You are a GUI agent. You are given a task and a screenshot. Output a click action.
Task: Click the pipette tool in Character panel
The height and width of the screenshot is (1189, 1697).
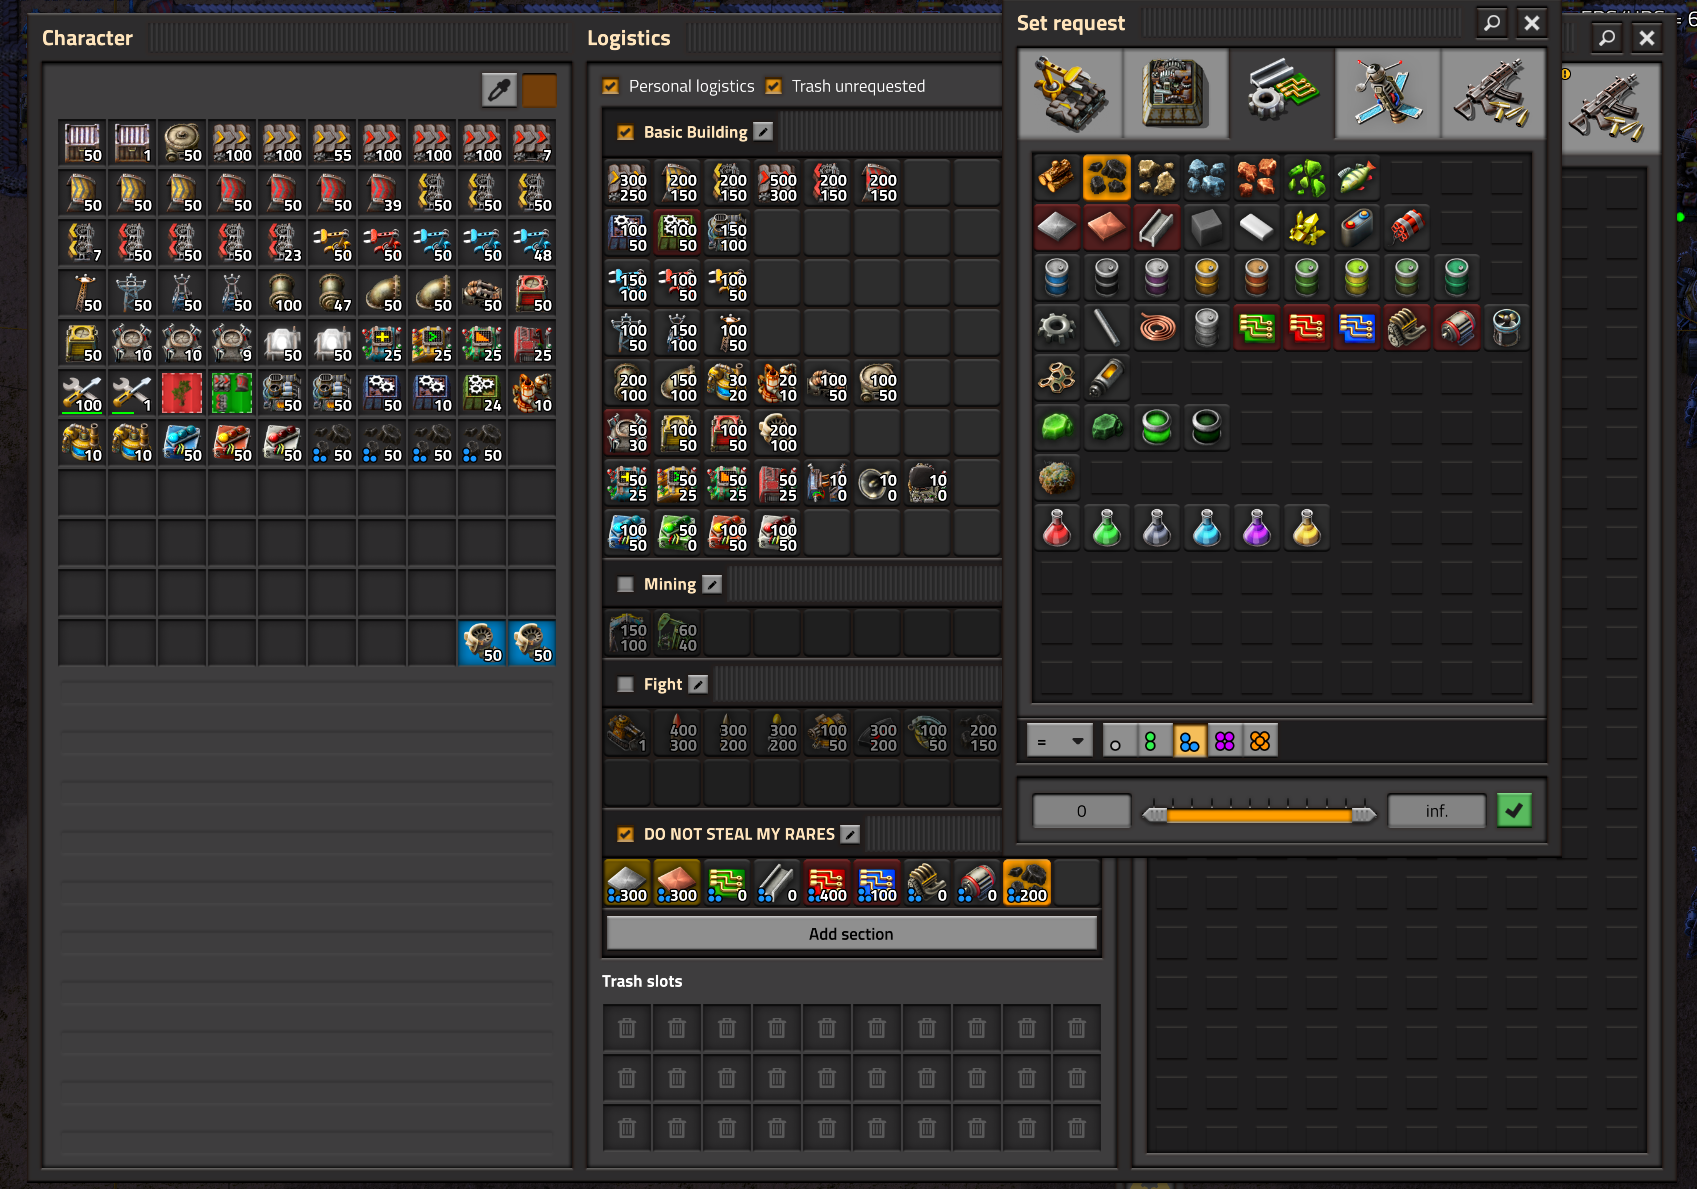[x=499, y=90]
